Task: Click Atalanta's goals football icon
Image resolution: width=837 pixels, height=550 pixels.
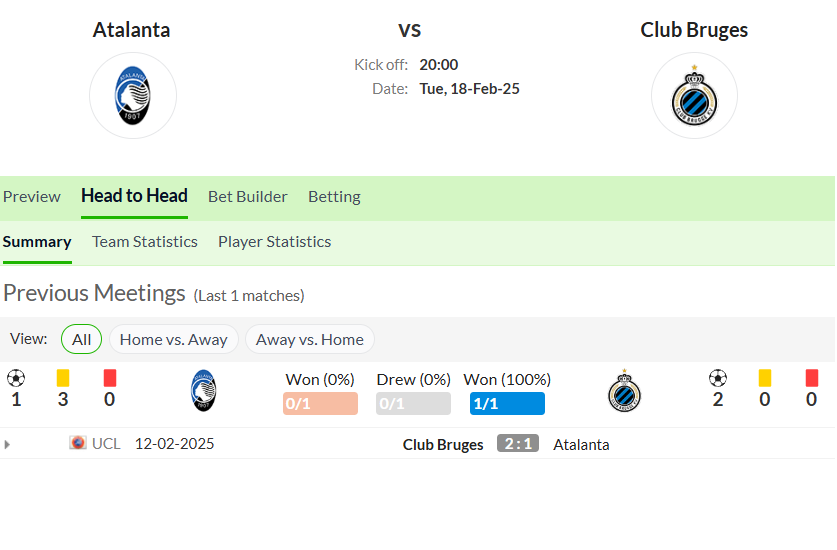Action: click(x=16, y=378)
